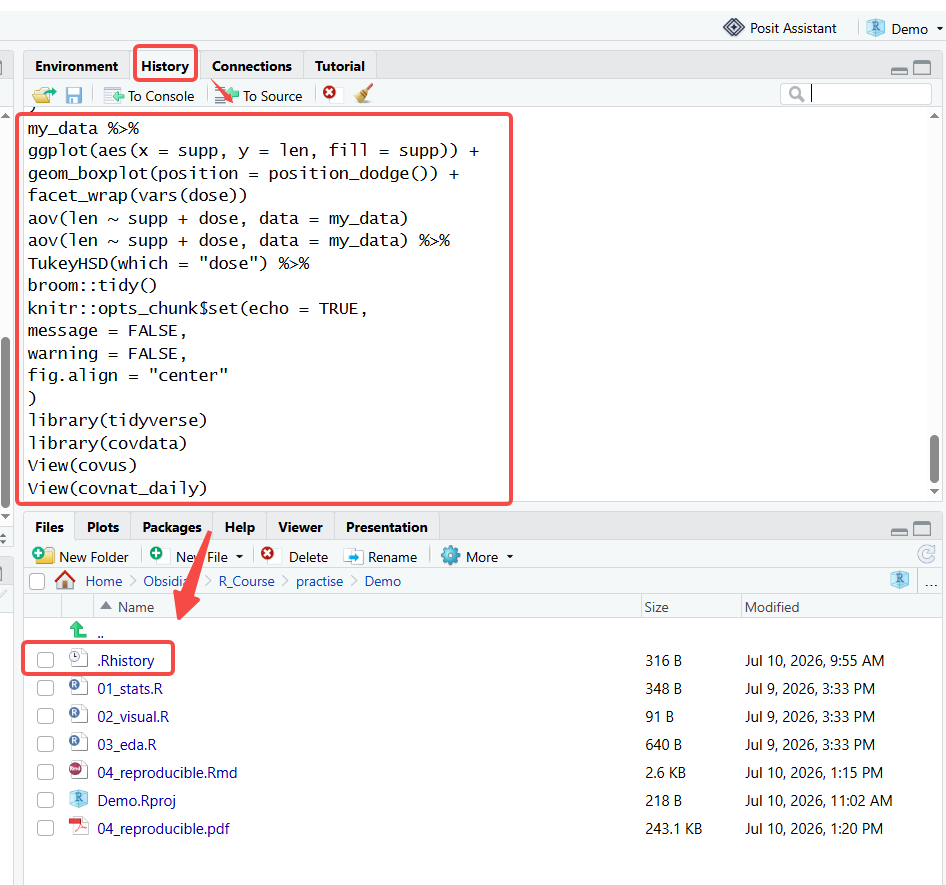Navigate to R_Course breadcrumb
Screen dimensions: 946x885
246,582
